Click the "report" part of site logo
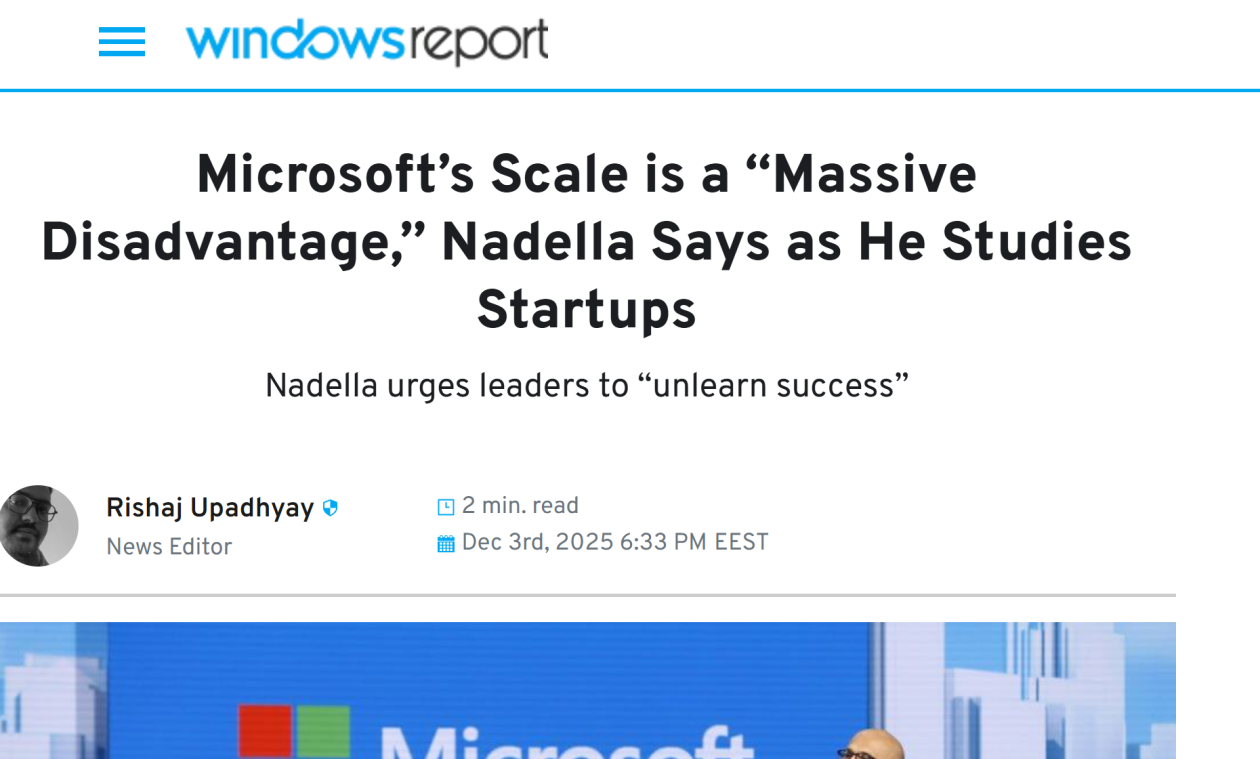Screen dimensions: 1260x759 coord(478,42)
